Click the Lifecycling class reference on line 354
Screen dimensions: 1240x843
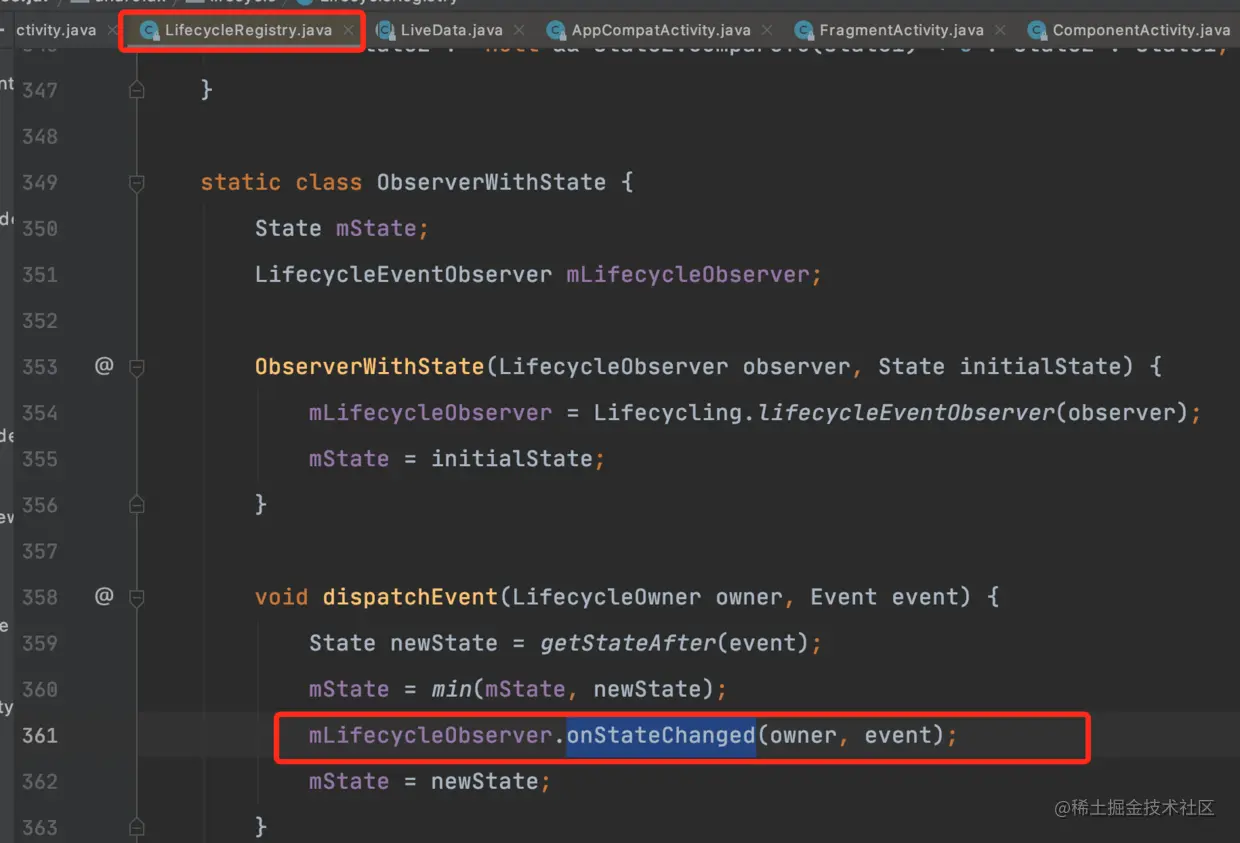pyautogui.click(x=668, y=412)
